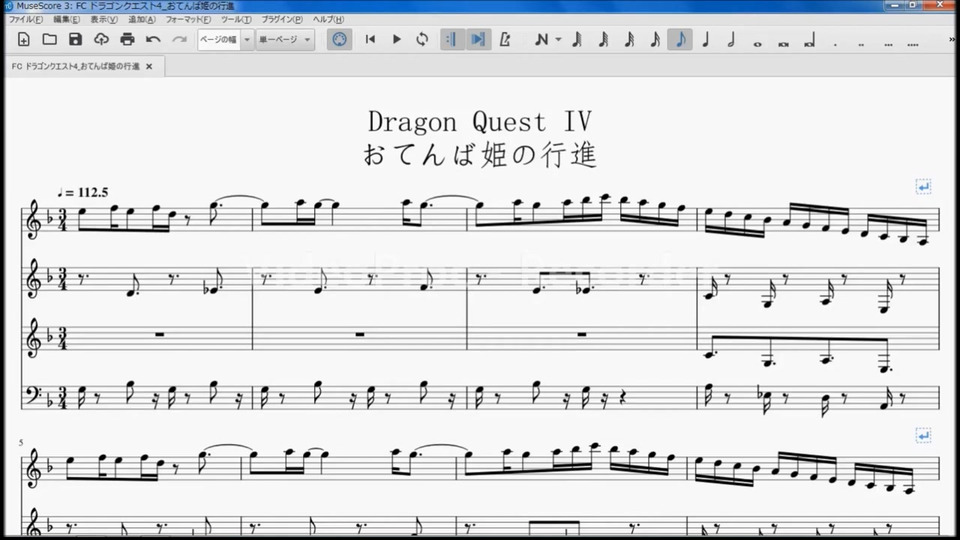Select the 'Dragon Quest IV' title text
The width and height of the screenshot is (960, 540).
pyautogui.click(x=480, y=121)
